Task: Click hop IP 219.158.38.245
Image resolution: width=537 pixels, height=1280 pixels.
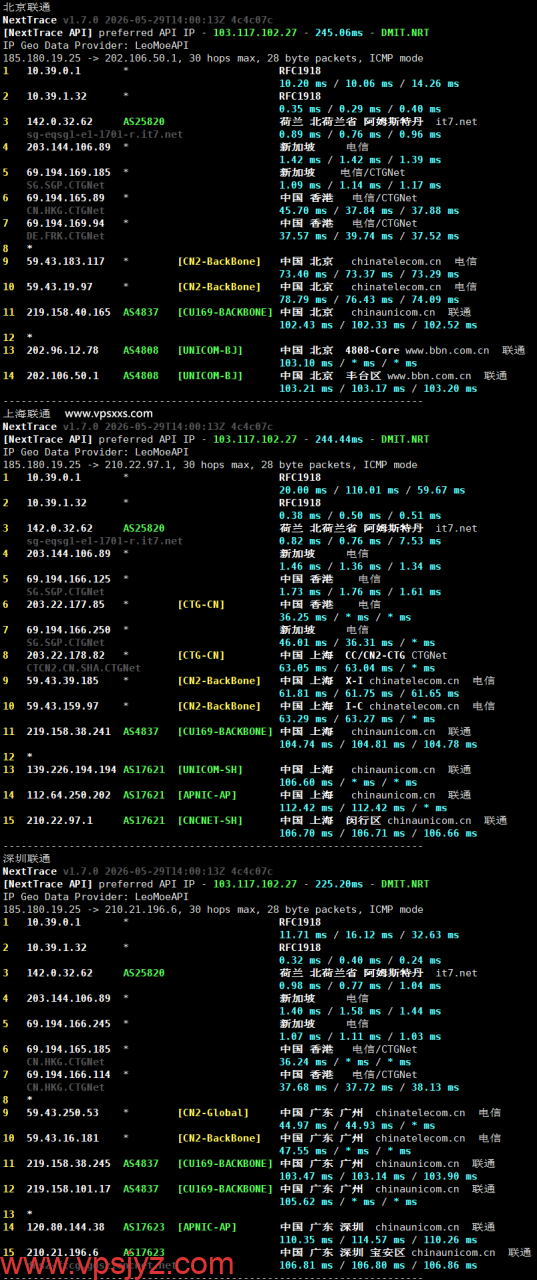Action: pyautogui.click(x=68, y=1163)
